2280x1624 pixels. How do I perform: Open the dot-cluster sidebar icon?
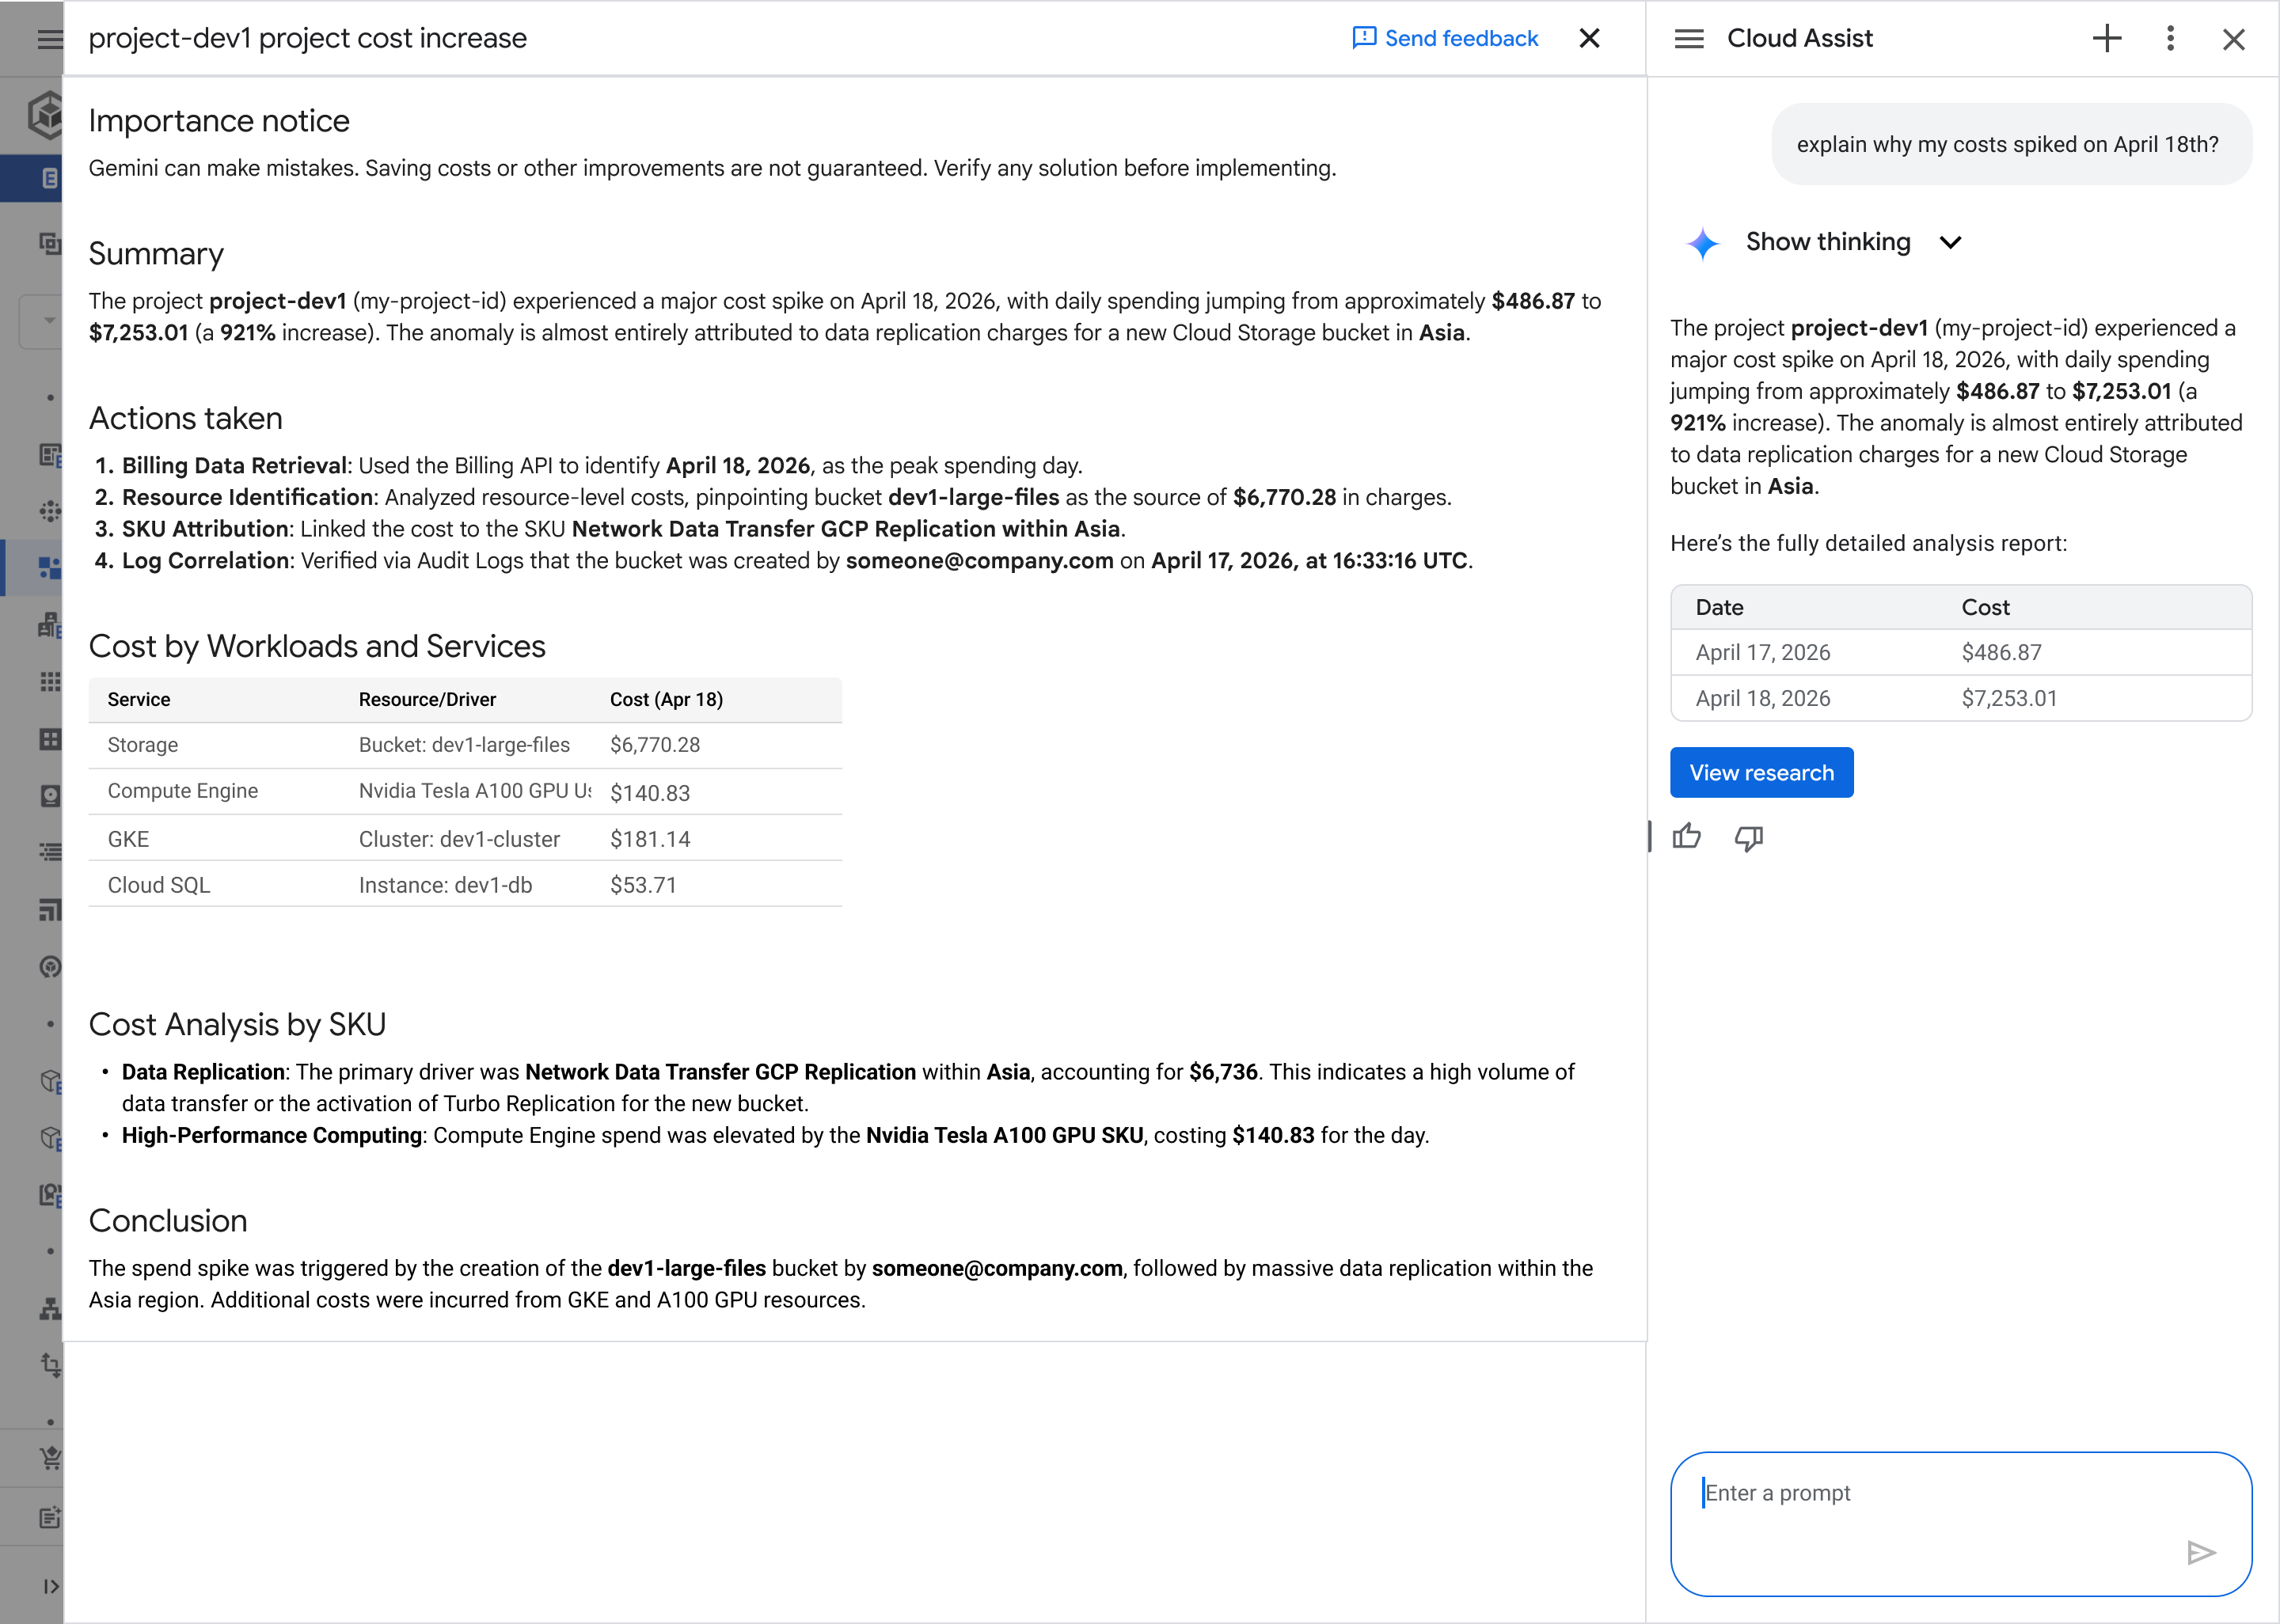coord(49,511)
